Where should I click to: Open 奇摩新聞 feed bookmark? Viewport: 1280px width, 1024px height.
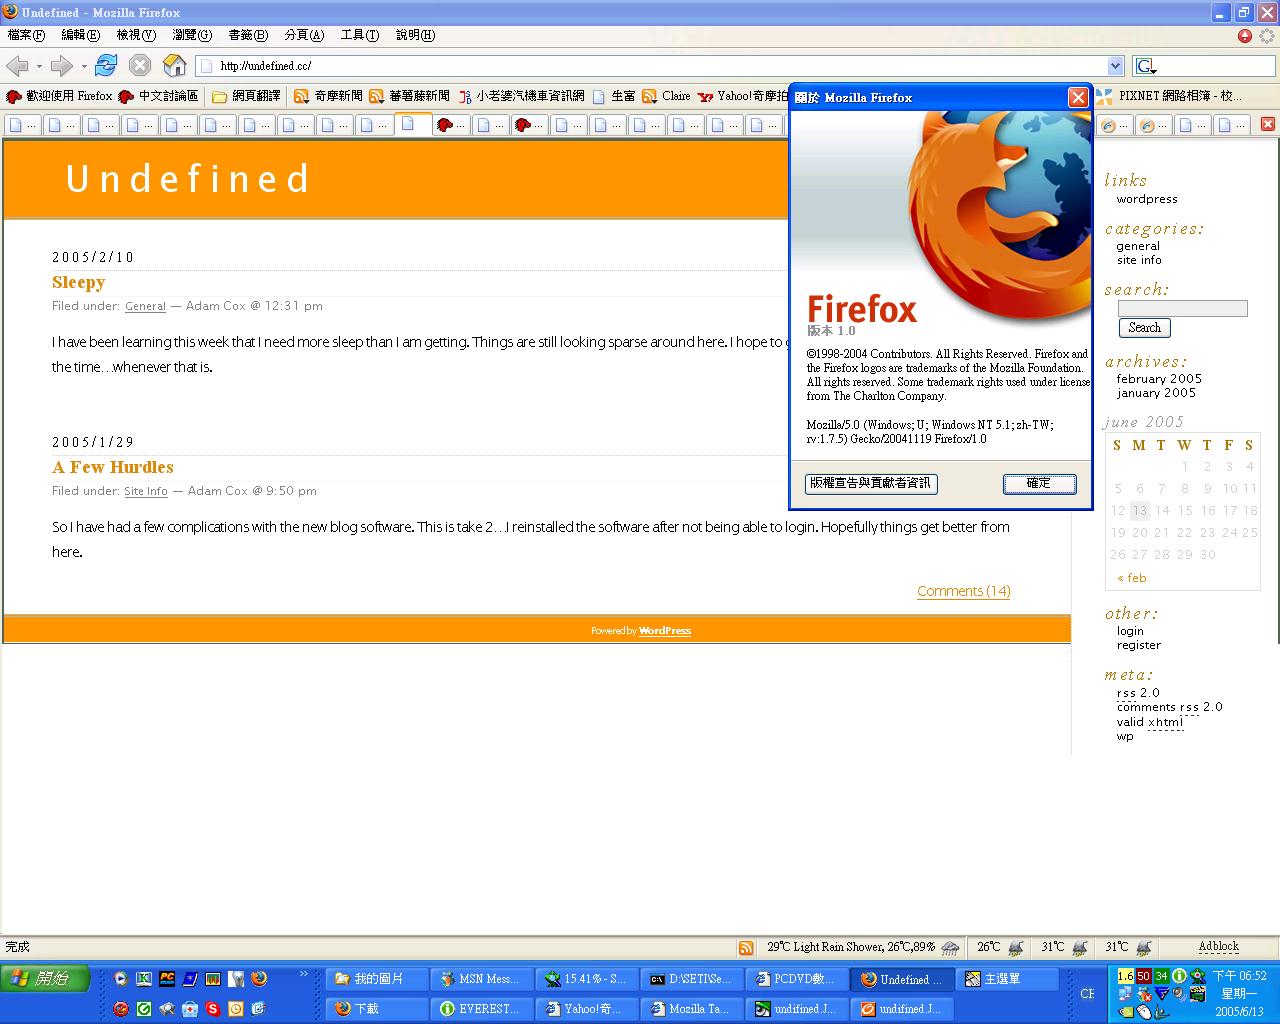click(x=328, y=96)
